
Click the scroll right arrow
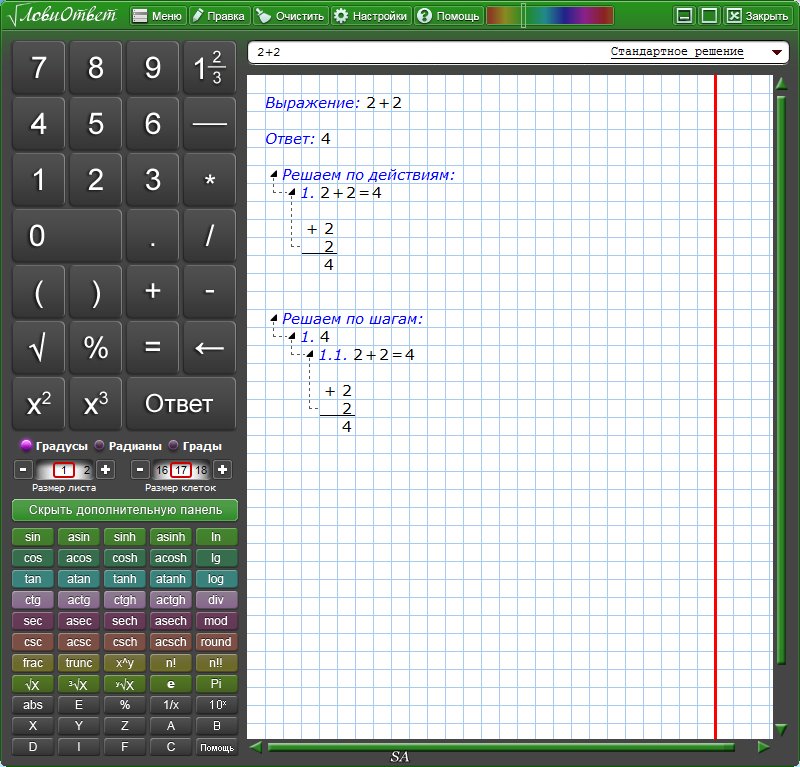(x=763, y=747)
